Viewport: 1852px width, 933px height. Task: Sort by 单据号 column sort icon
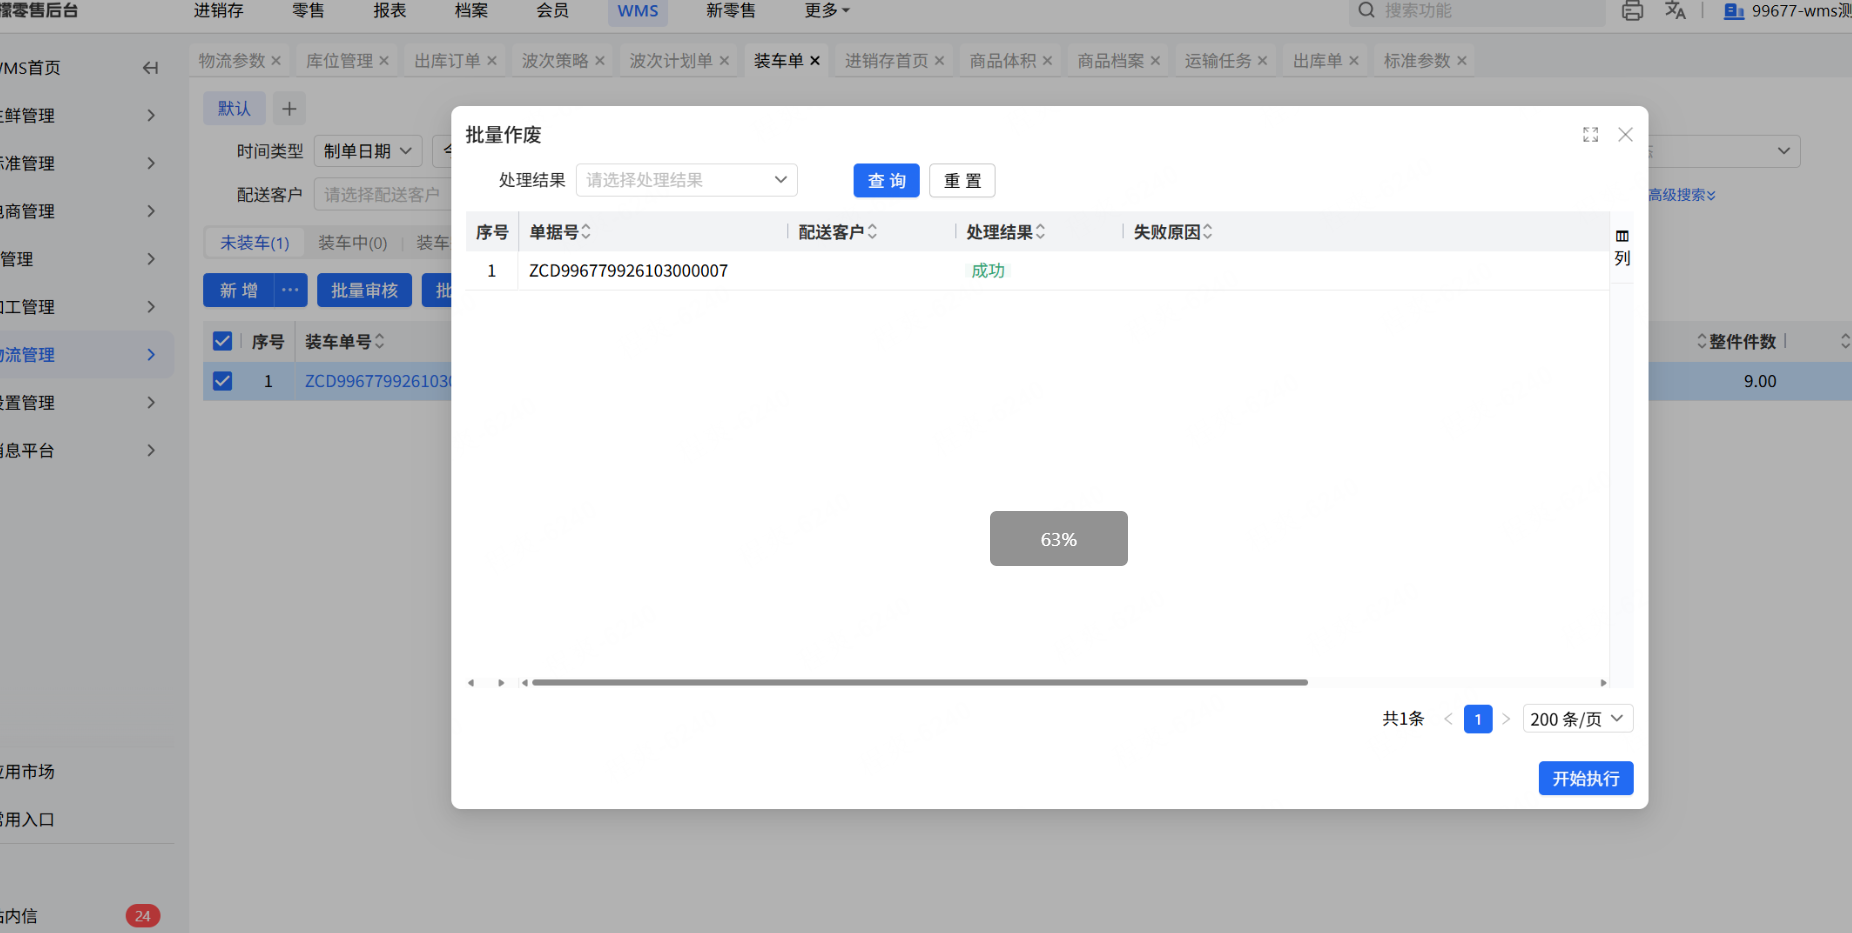[586, 232]
